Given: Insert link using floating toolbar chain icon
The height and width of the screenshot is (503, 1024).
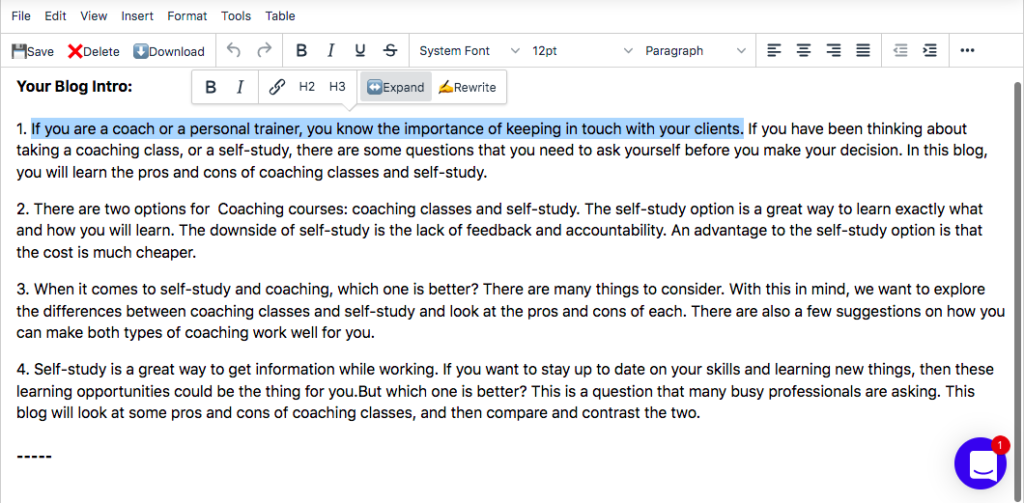Looking at the screenshot, I should tap(277, 87).
